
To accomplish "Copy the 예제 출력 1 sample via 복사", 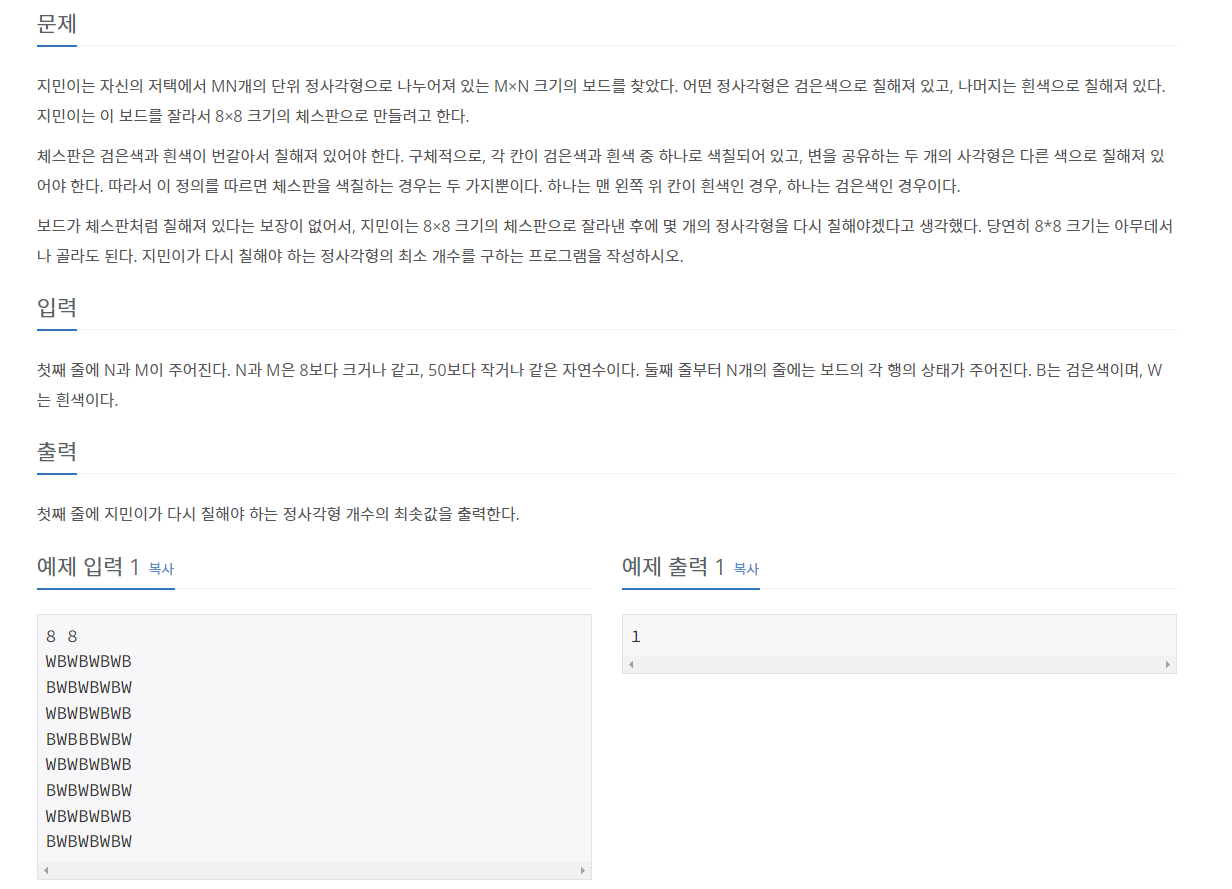I will tap(746, 568).
